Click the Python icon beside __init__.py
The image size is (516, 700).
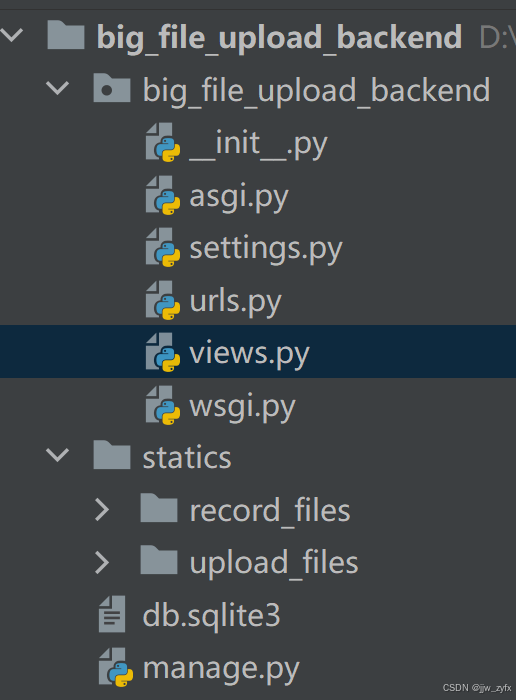pyautogui.click(x=163, y=142)
